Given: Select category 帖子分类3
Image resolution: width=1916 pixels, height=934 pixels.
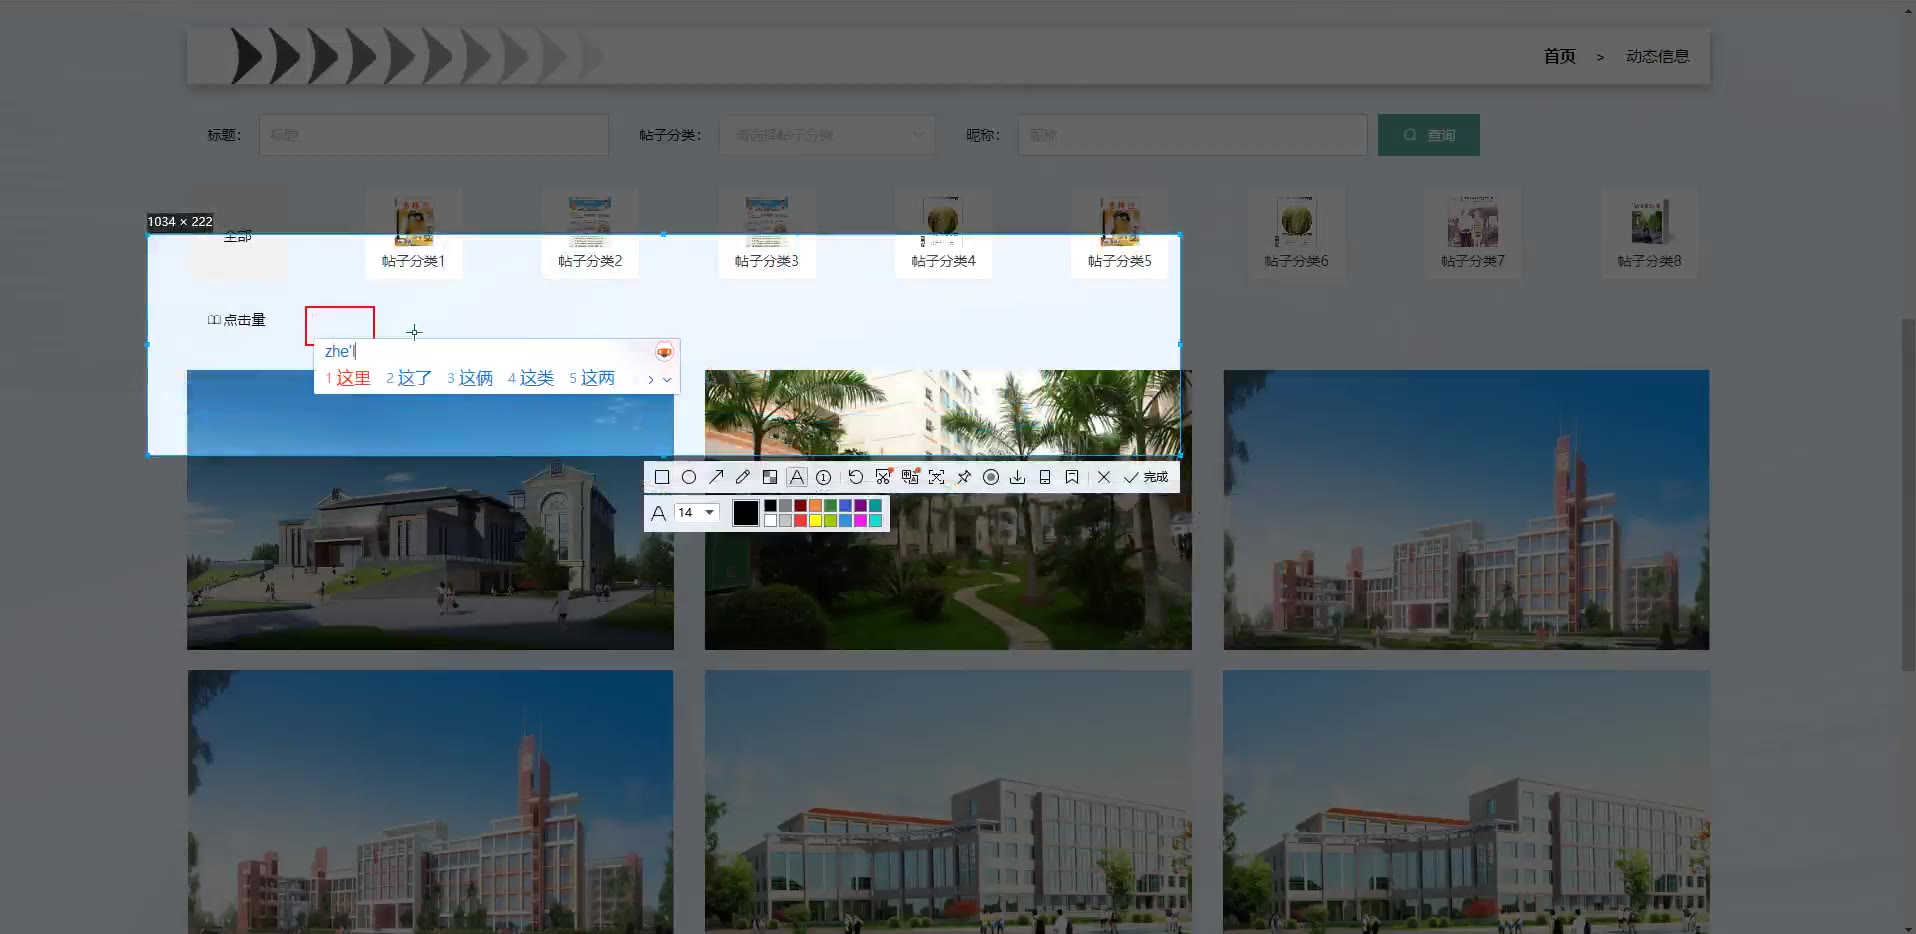Looking at the screenshot, I should coord(766,235).
